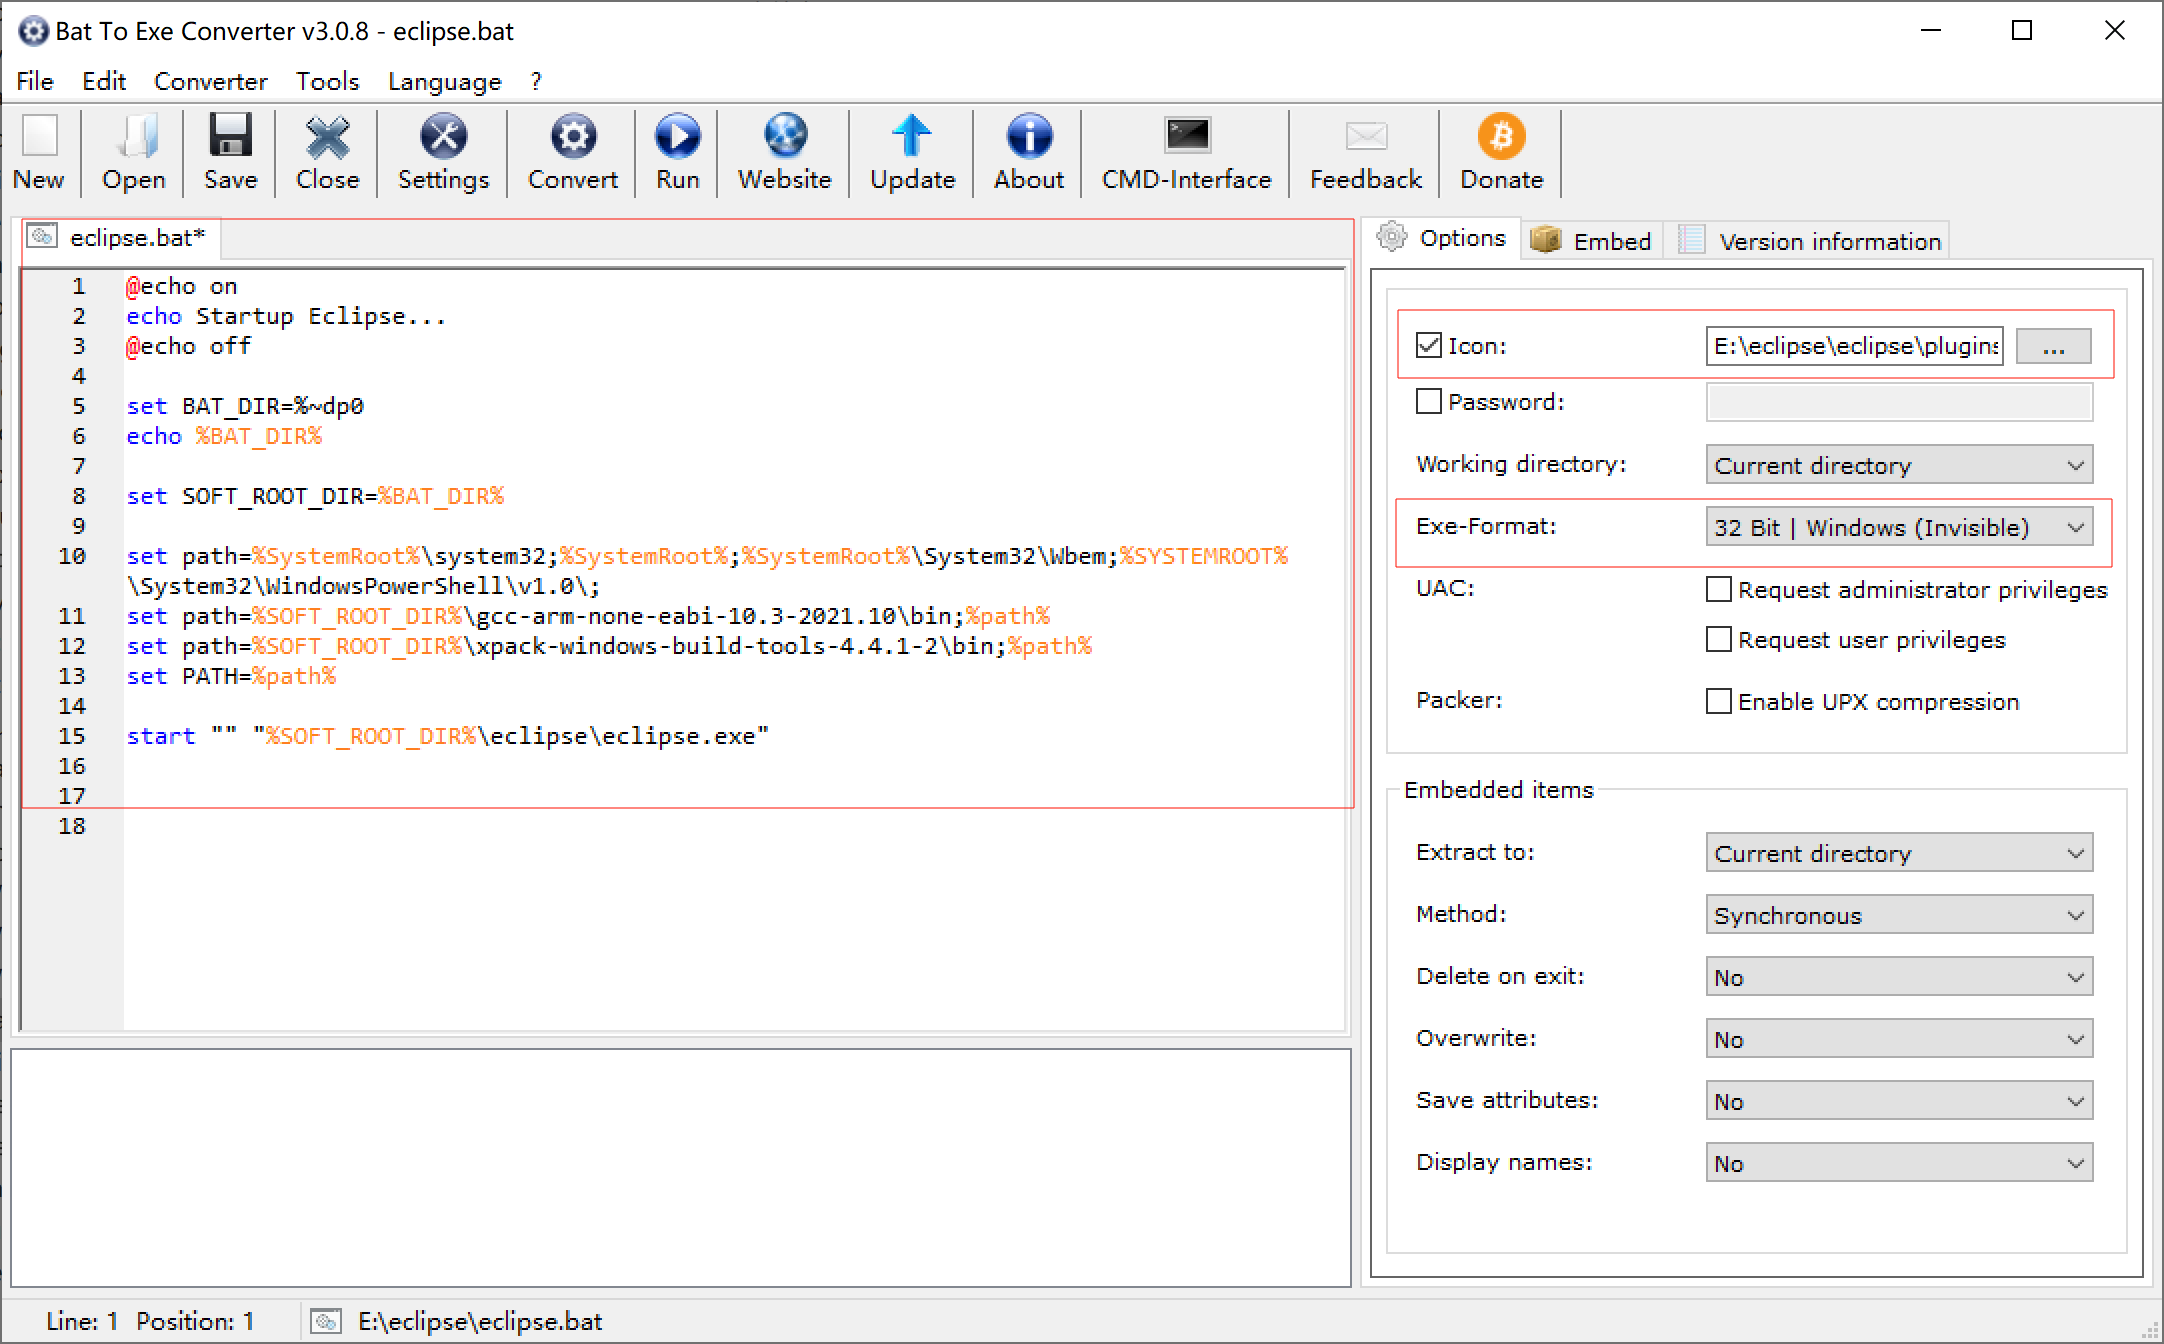The image size is (2164, 1344).
Task: Click line 12 xpack-windows-build-tools path line
Action: click(x=609, y=646)
